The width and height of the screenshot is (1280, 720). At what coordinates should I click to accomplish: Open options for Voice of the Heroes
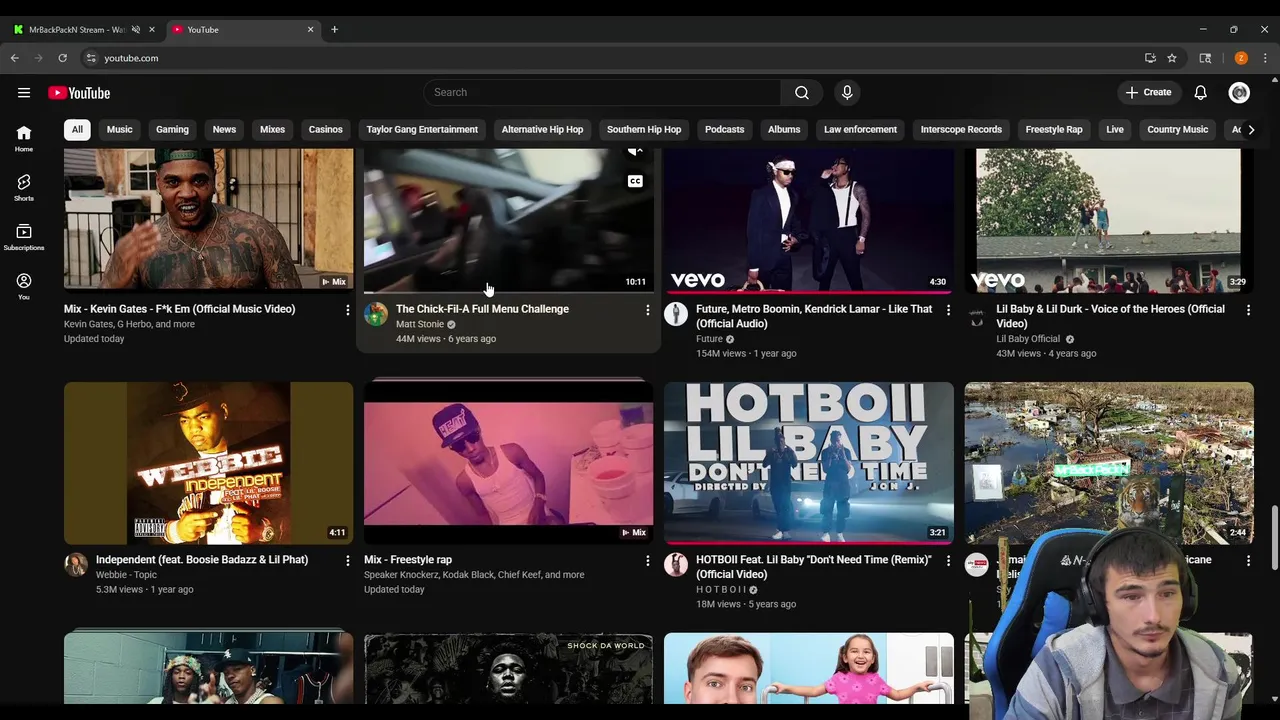click(1248, 310)
